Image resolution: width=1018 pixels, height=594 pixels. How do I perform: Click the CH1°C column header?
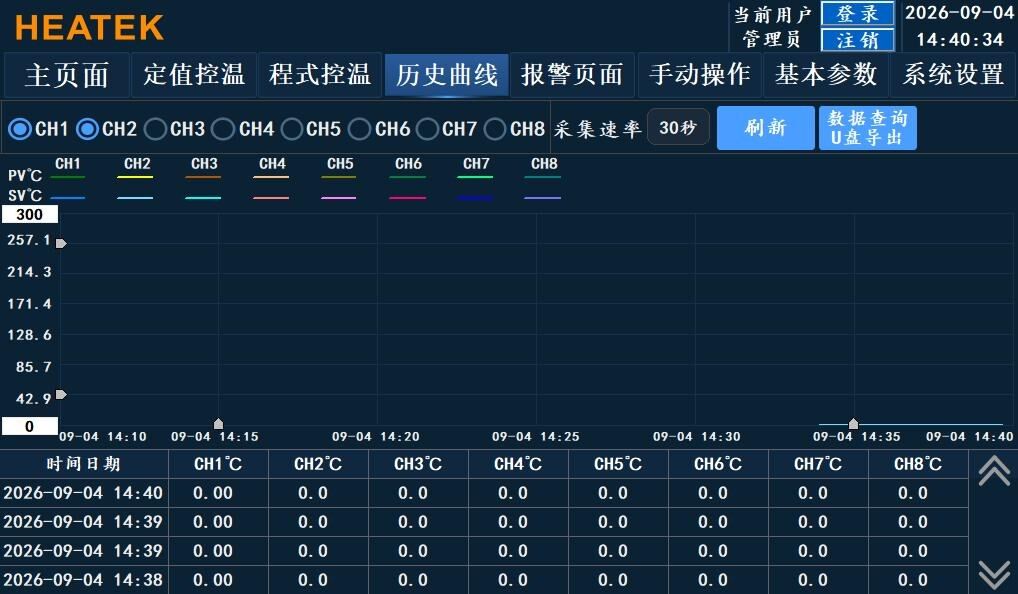point(218,464)
